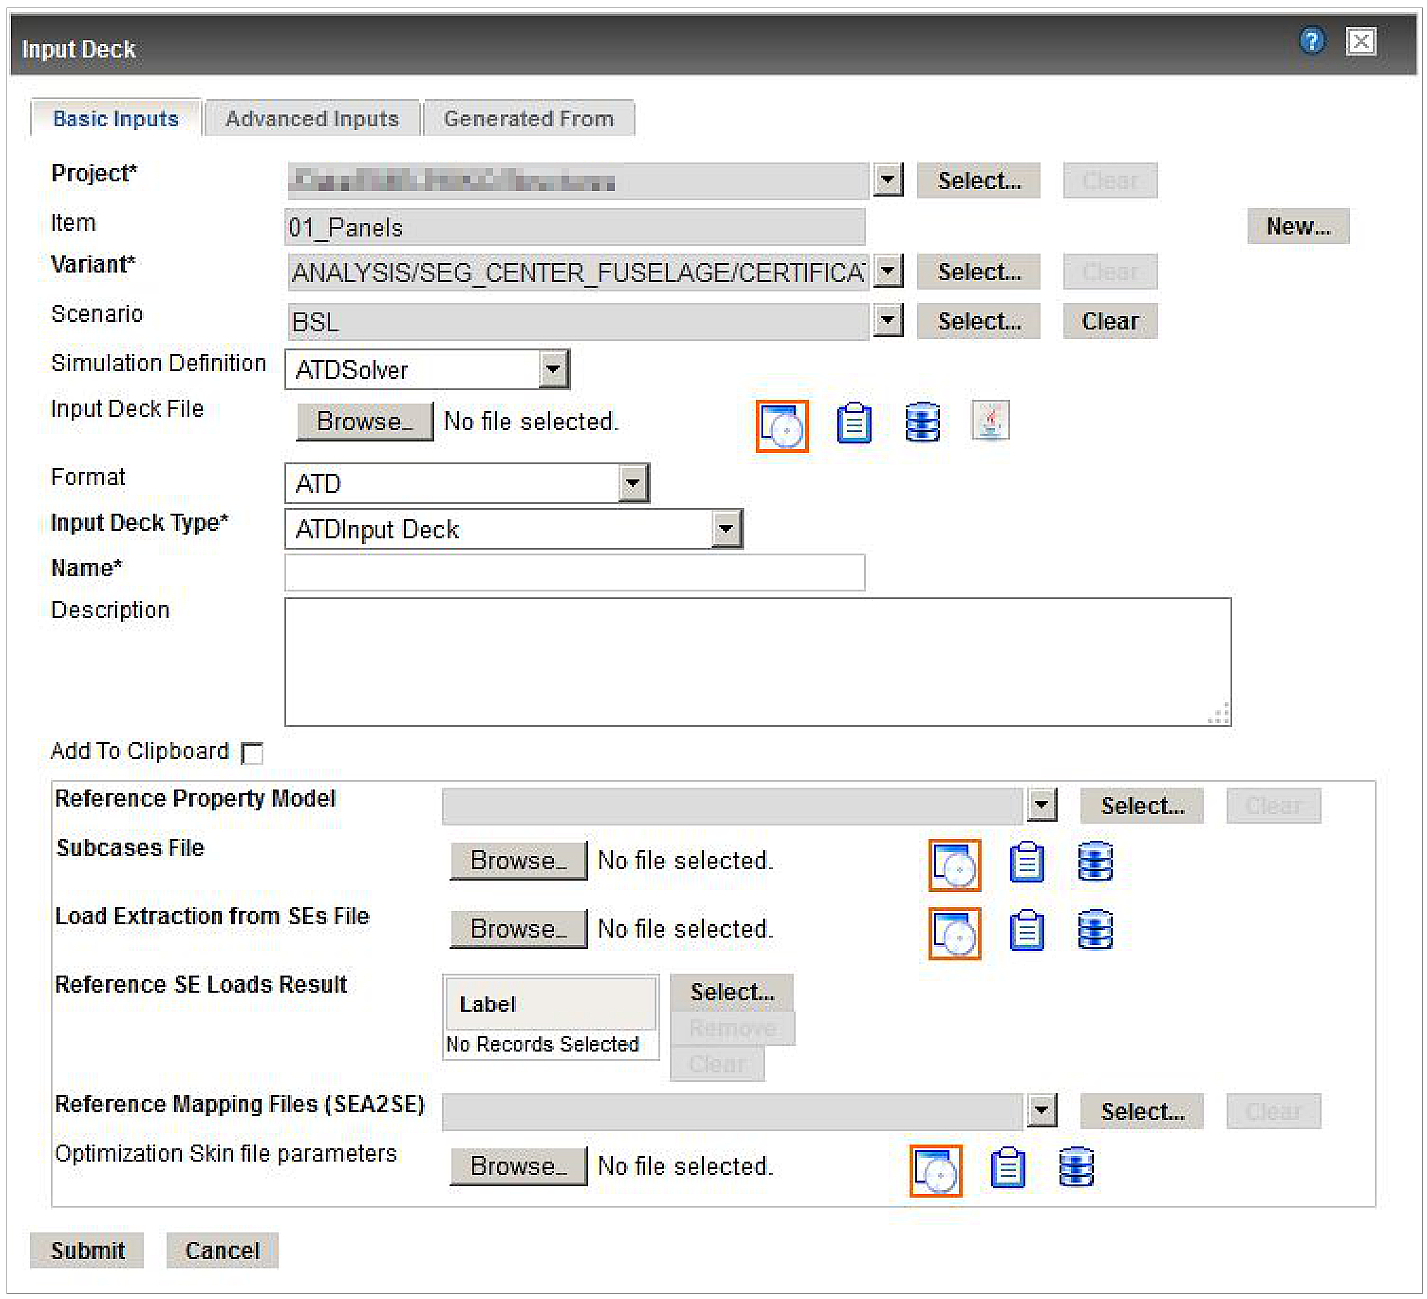Screen dimensions: 1427x1299
Task: Click the New... button
Action: tap(1298, 226)
